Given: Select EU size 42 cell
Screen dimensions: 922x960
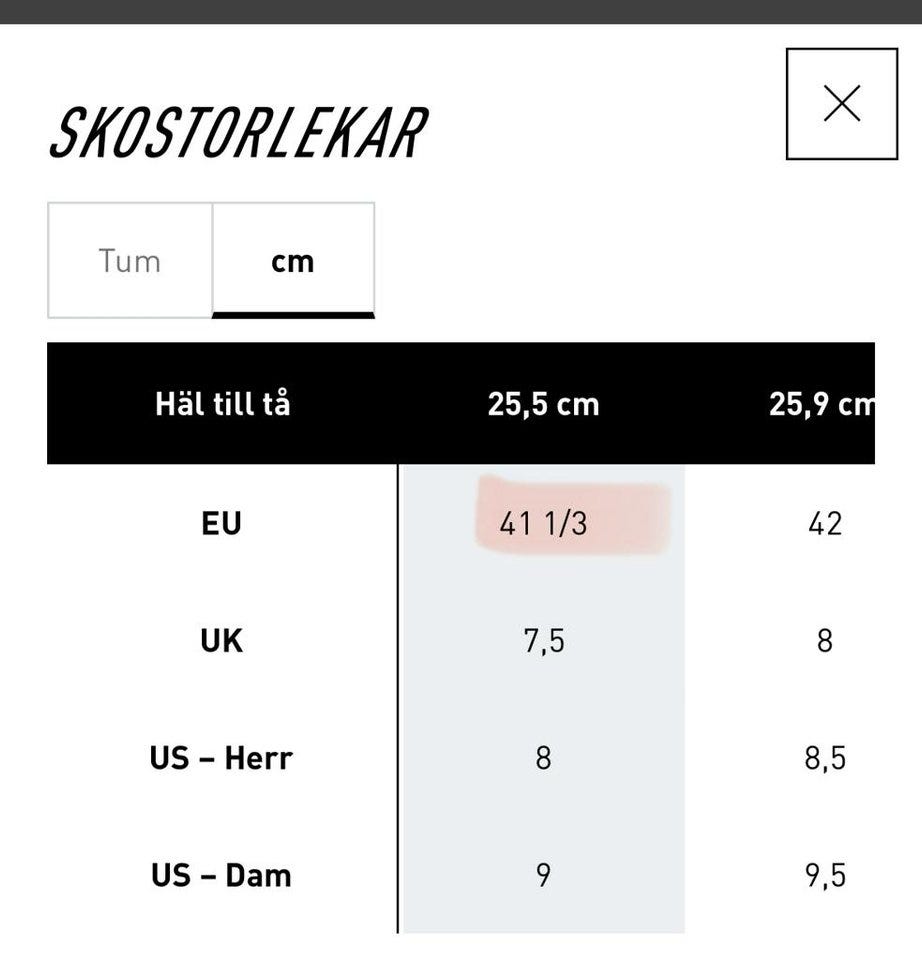Looking at the screenshot, I should pyautogui.click(x=825, y=523).
